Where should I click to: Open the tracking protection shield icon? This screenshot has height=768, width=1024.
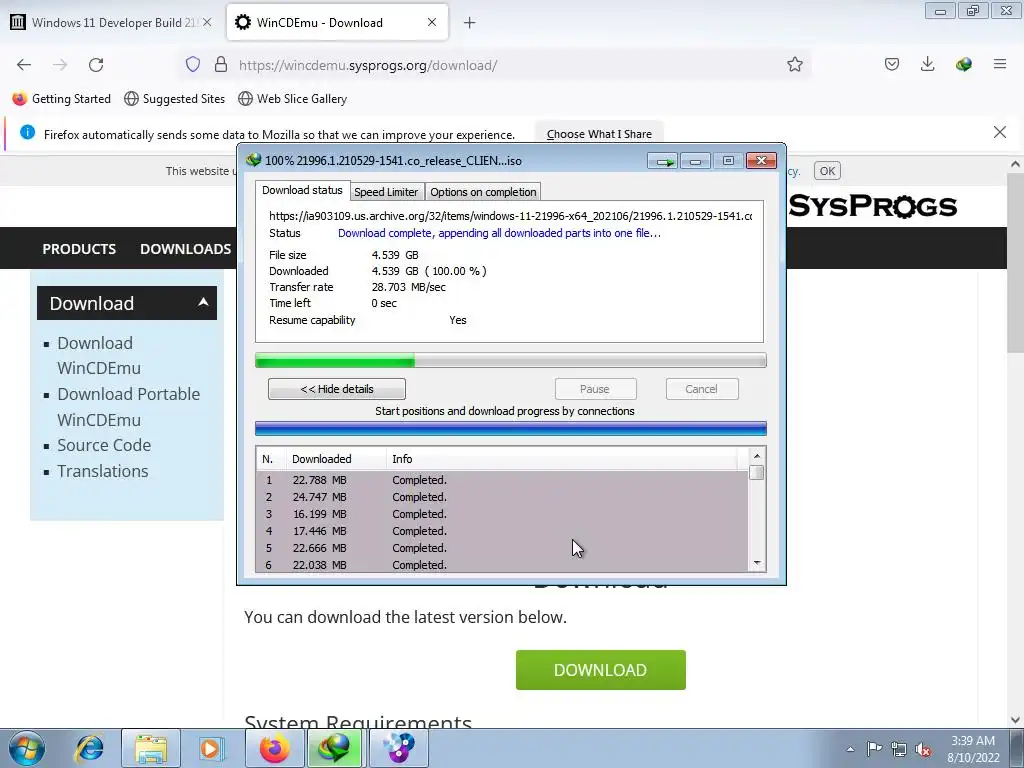pos(193,64)
